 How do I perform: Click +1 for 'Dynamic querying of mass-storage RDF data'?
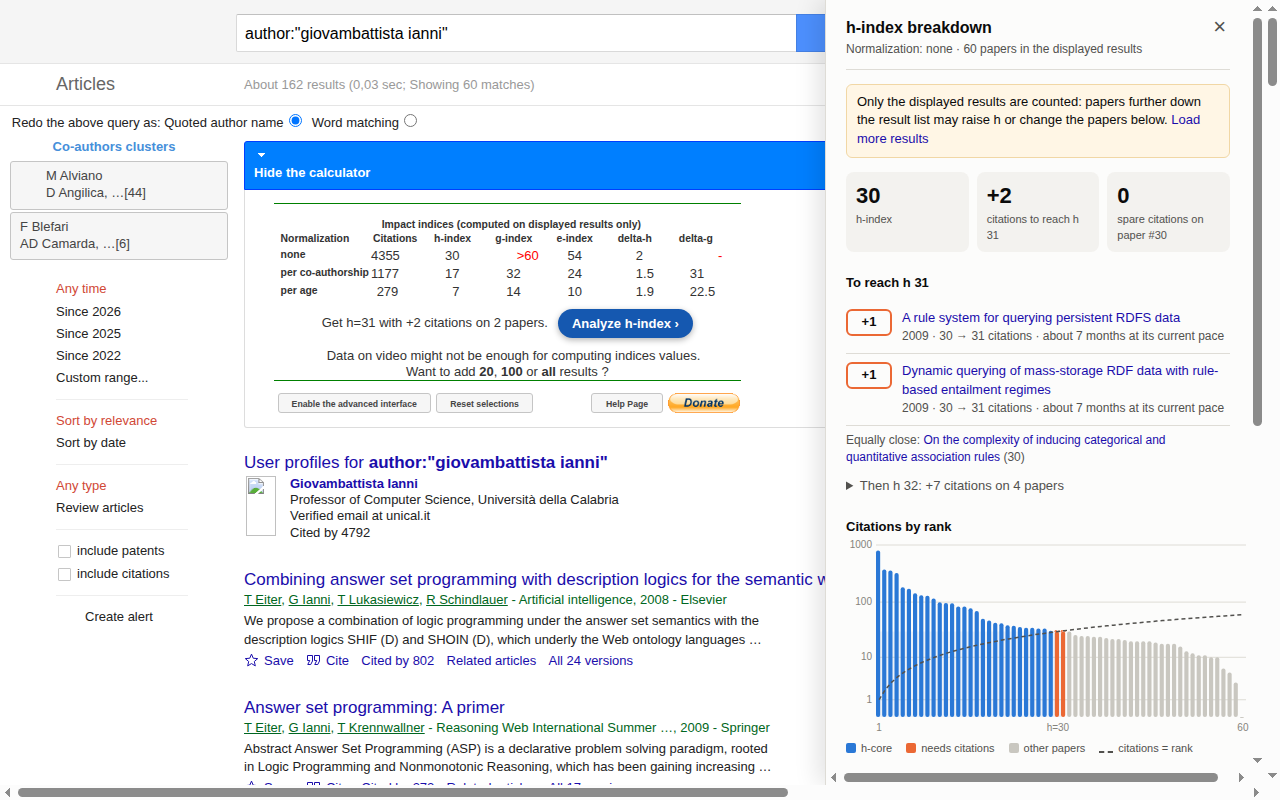pyautogui.click(x=868, y=375)
